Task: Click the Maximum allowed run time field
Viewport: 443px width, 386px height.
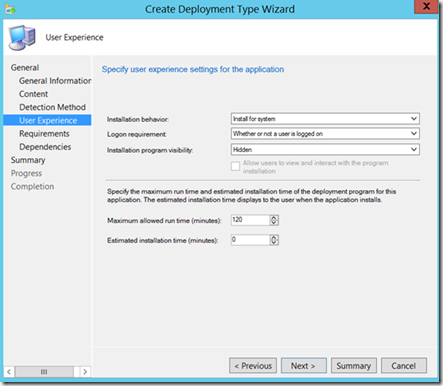Action: point(250,220)
